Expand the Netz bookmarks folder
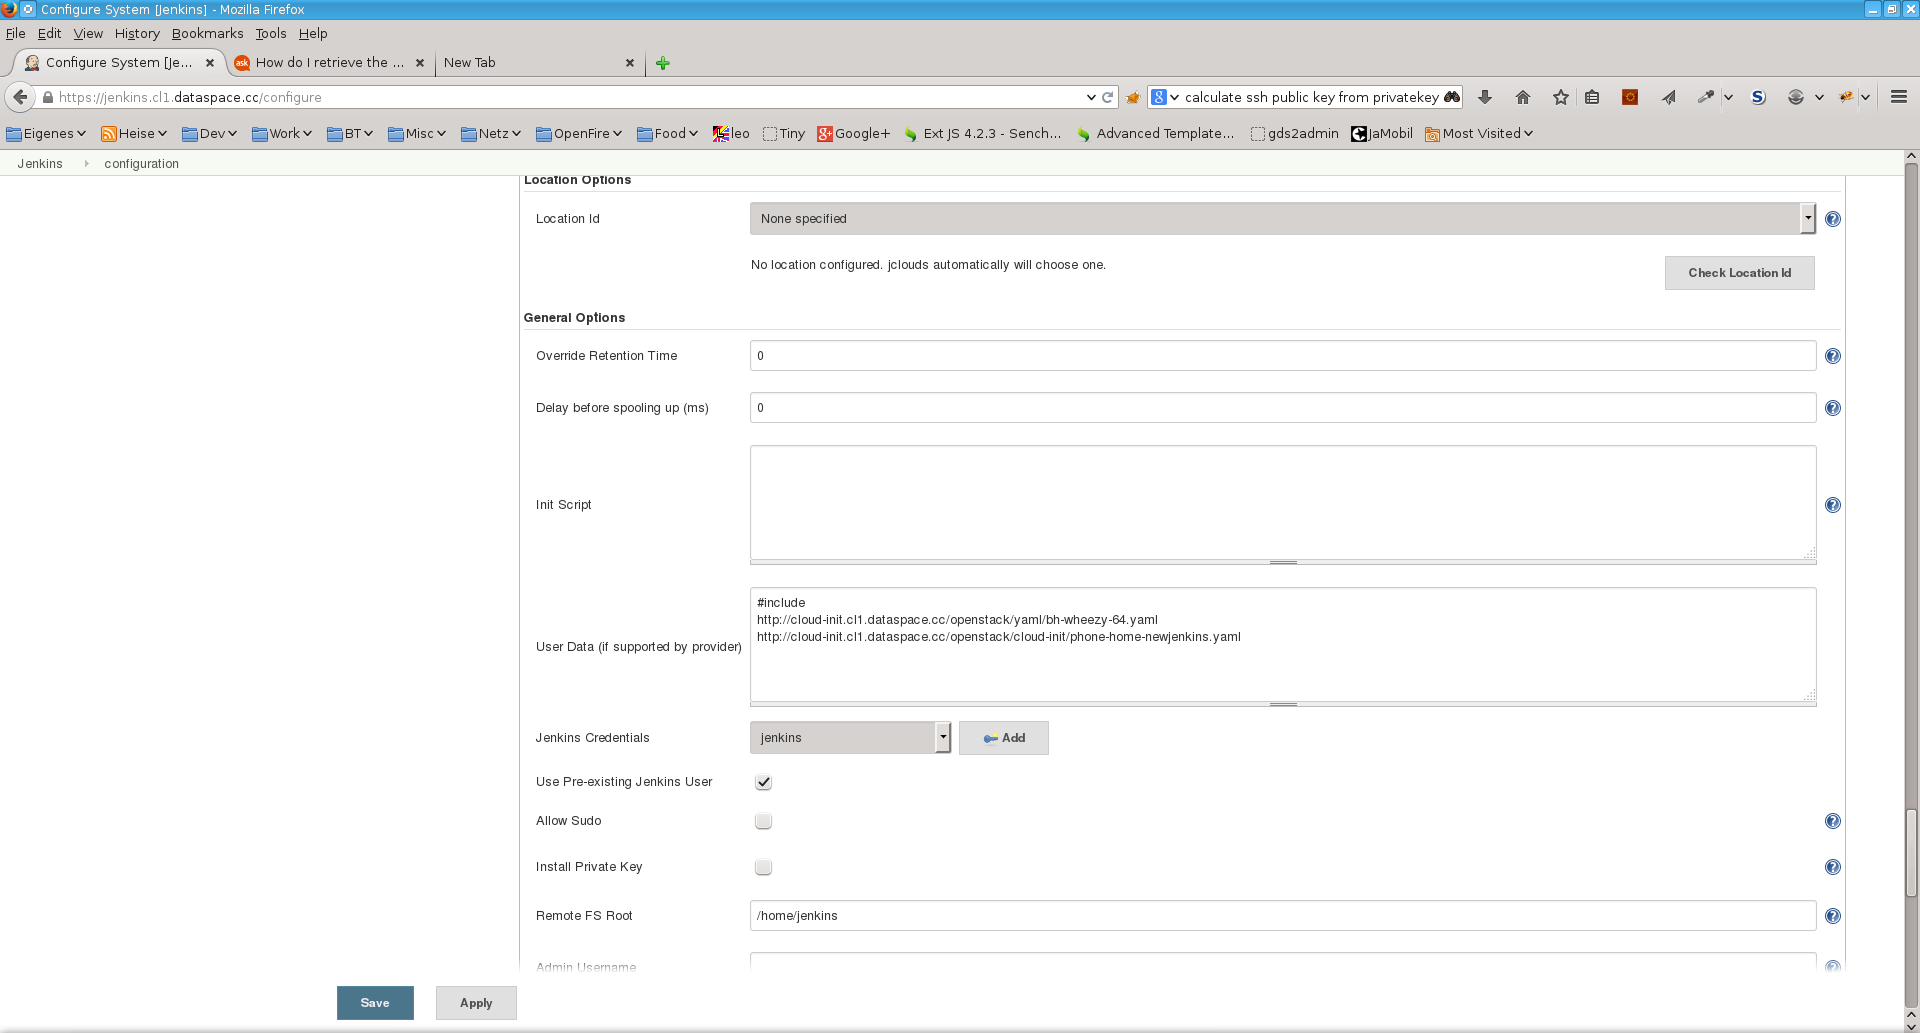 491,133
